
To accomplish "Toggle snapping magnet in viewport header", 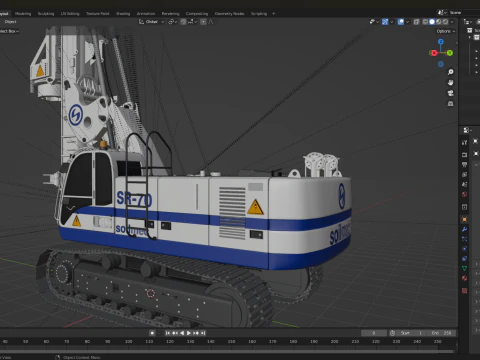I will 183,22.
